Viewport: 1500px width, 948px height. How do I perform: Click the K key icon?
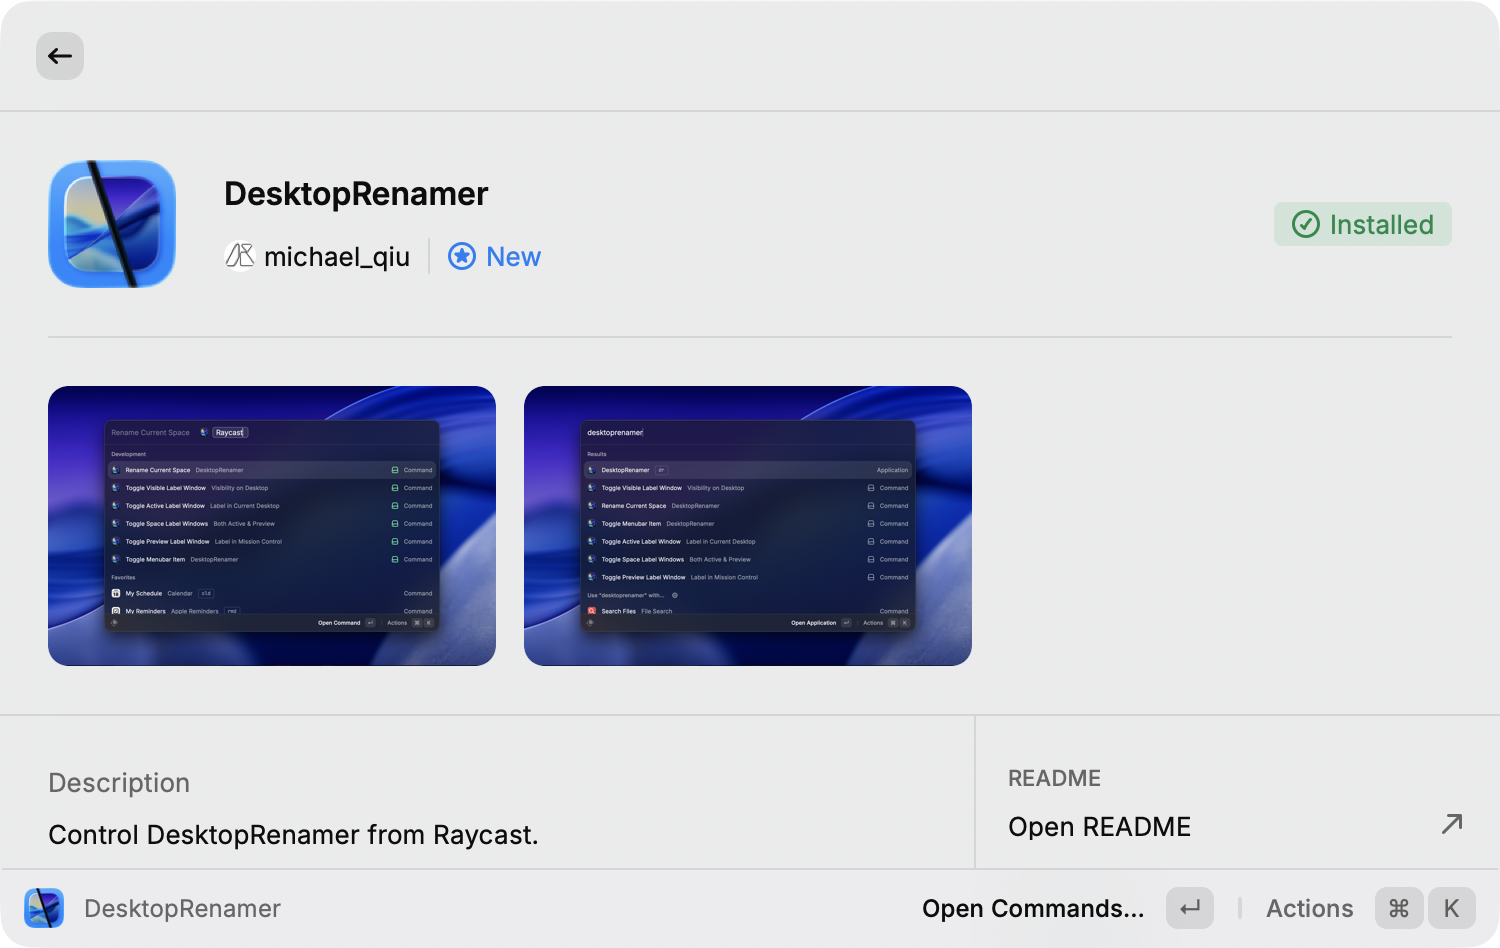[x=1452, y=908]
